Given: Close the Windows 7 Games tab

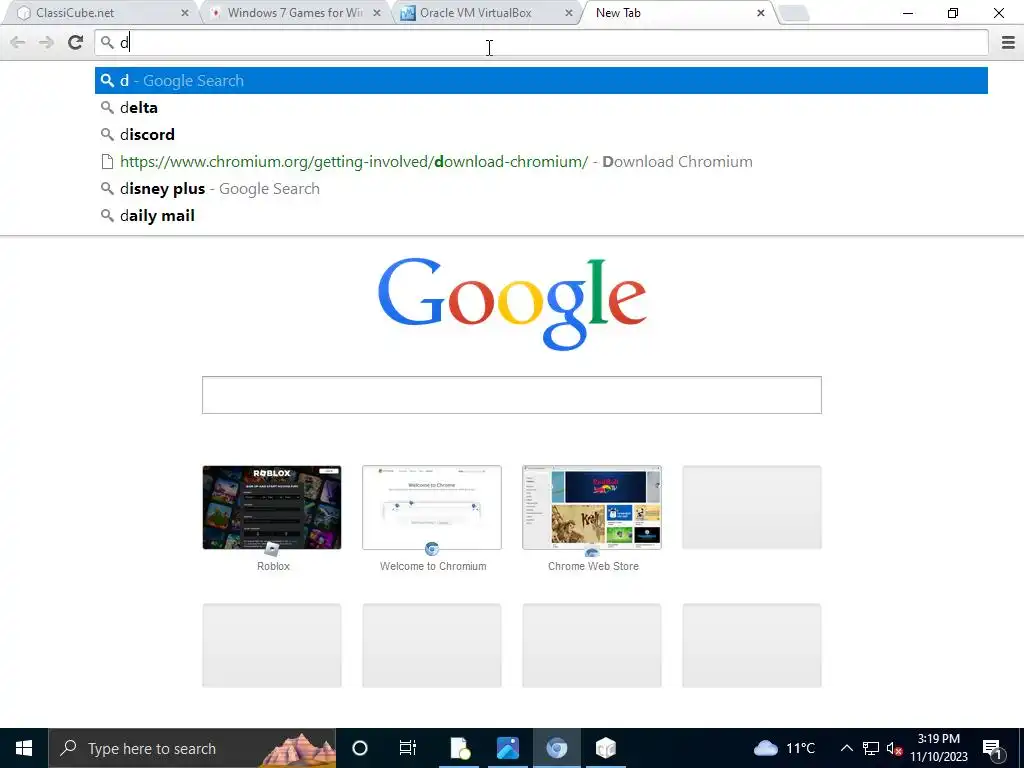Looking at the screenshot, I should (376, 13).
